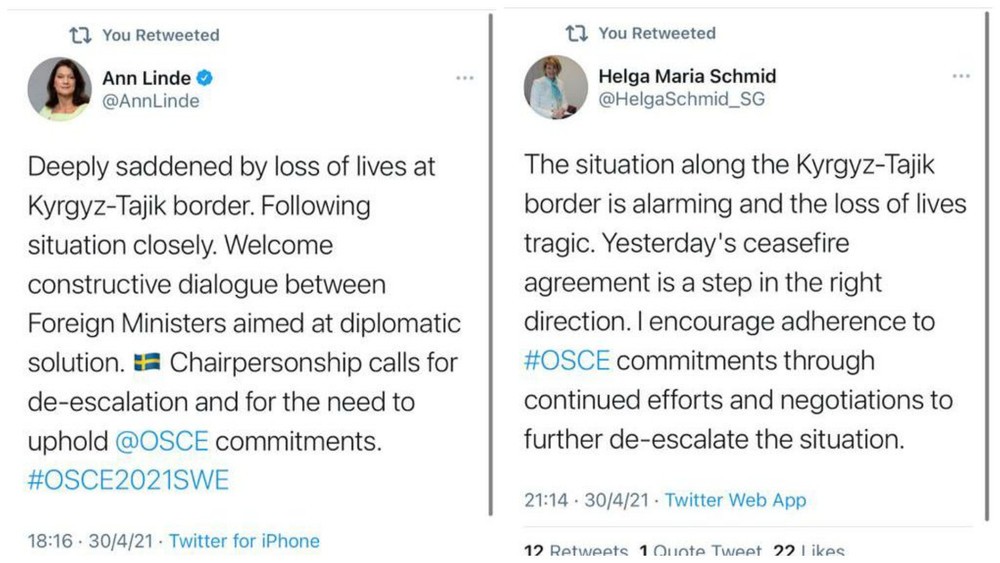Click retweet icon above Ann Linde tweet
1000x563 pixels.
(x=80, y=35)
